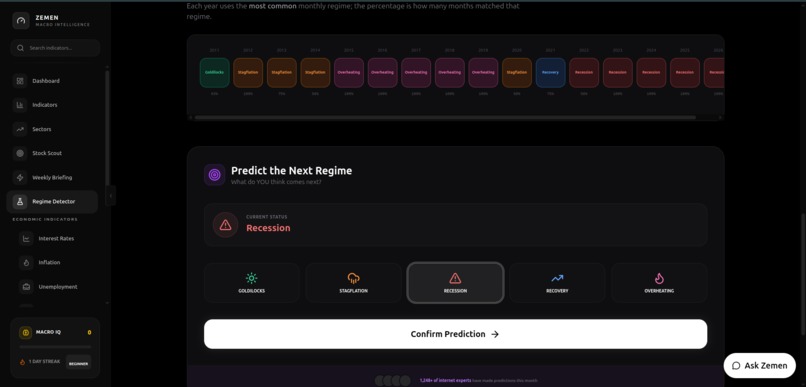Viewport: 806px width, 387px height.
Task: Select the 2012 Stagflation regime card
Action: [248, 72]
